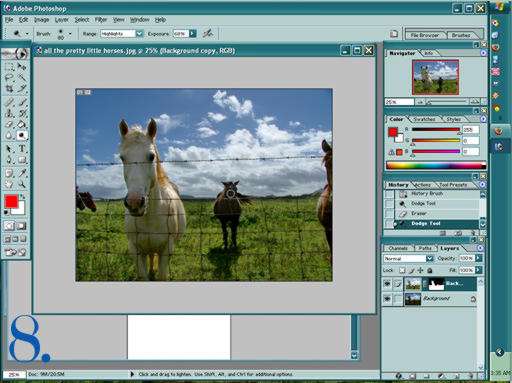
Task: Select the Hand tool
Action: point(9,184)
